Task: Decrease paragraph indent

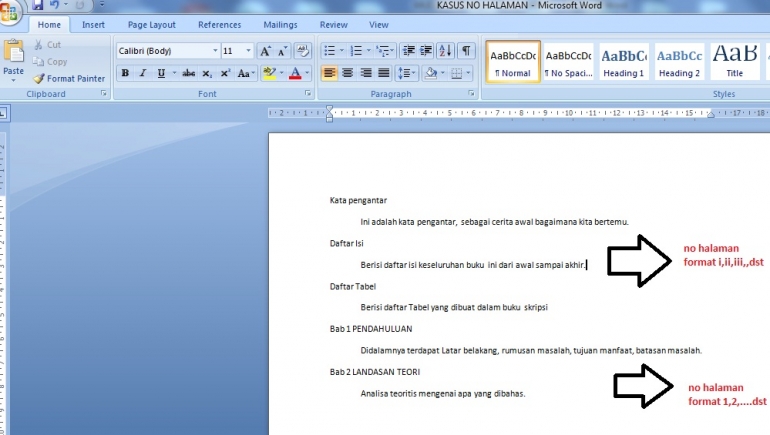Action: coord(409,51)
